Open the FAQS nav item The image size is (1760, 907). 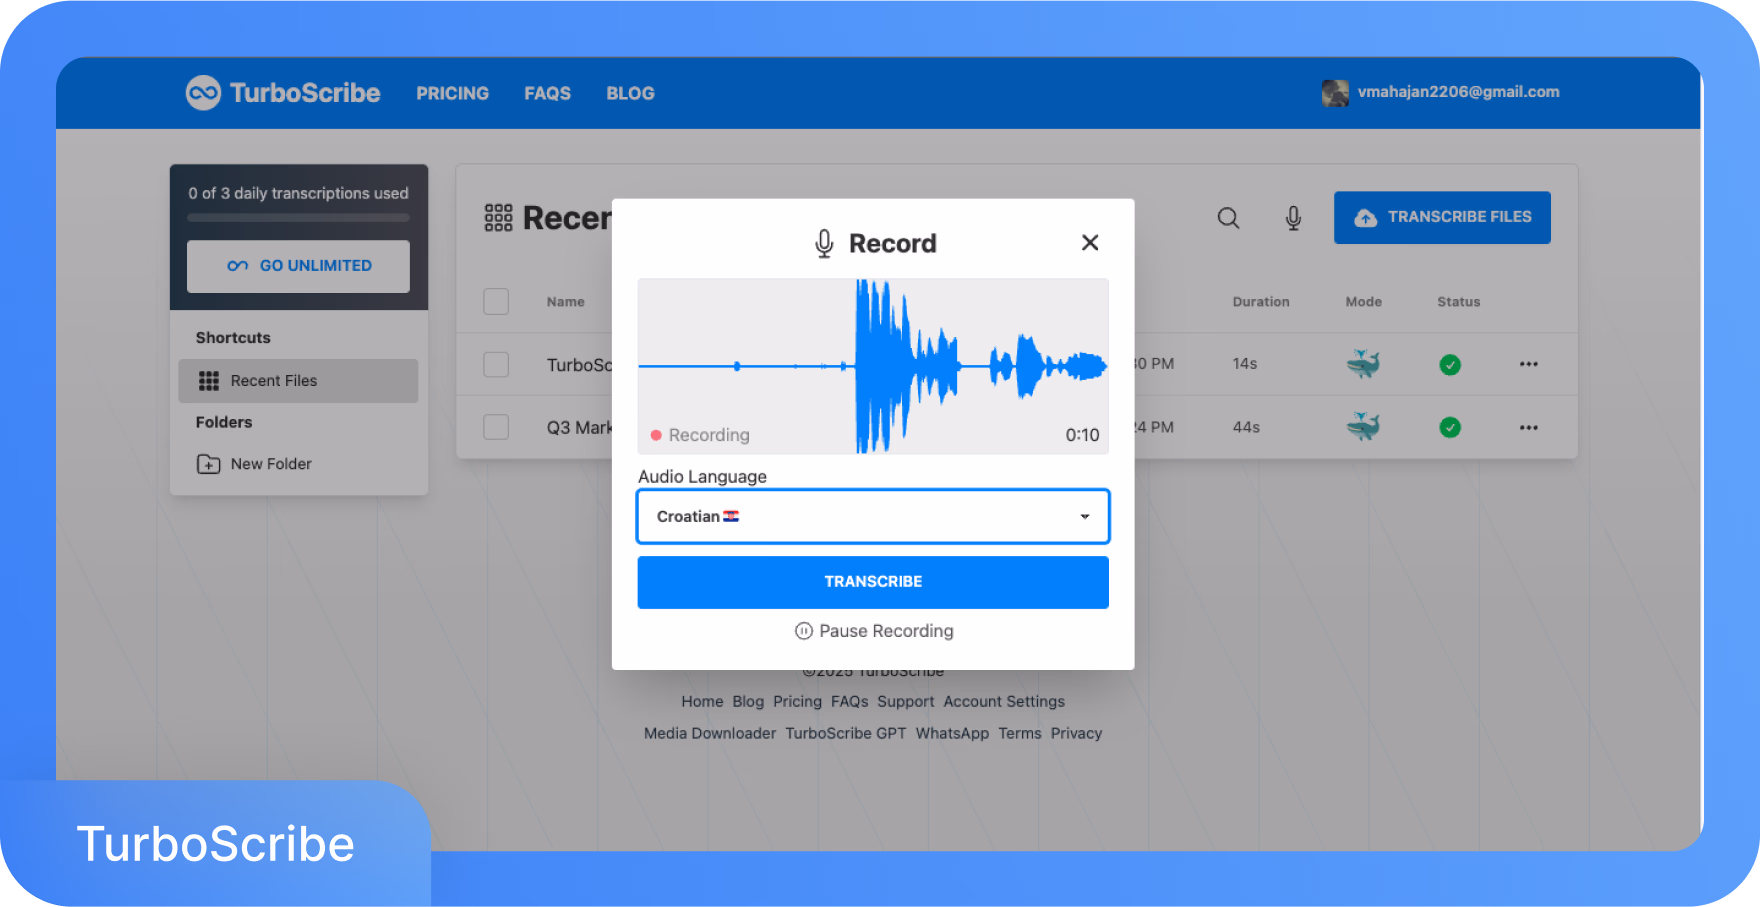point(547,93)
